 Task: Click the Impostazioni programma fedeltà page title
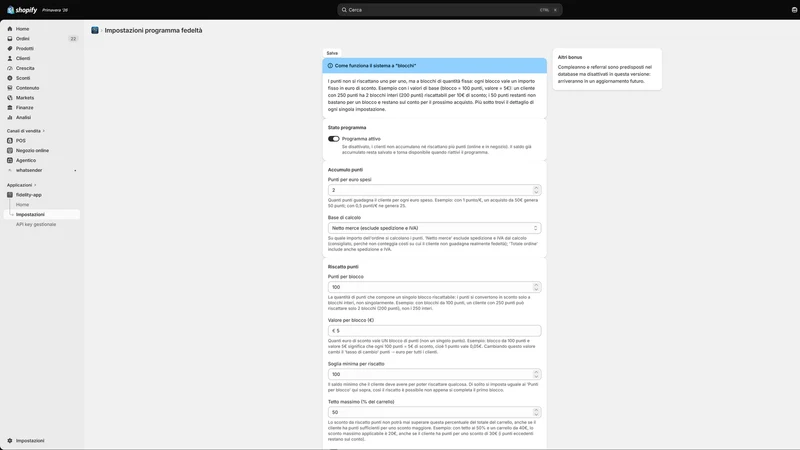click(x=153, y=31)
